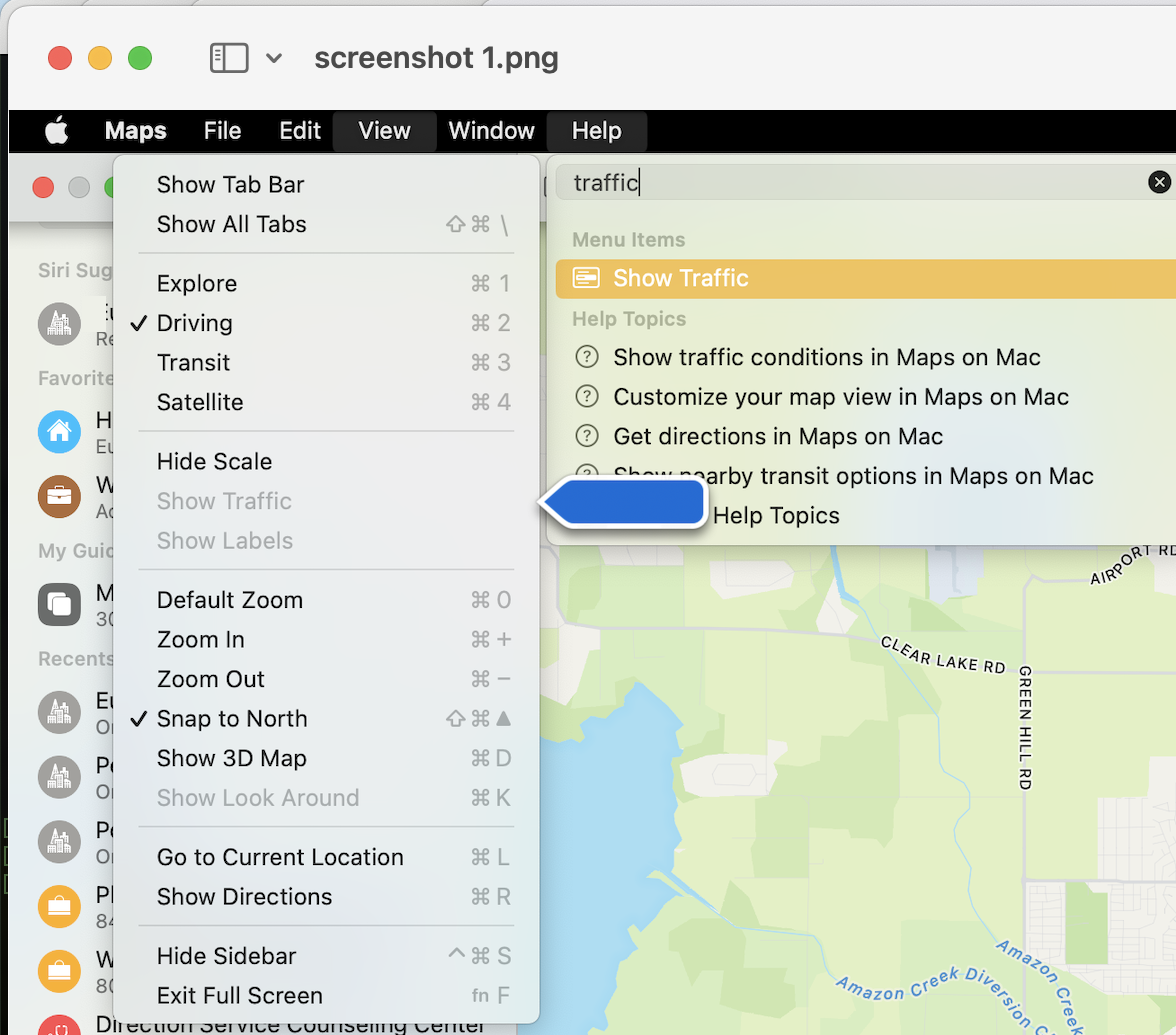
Task: Close the open View menu
Action: 385,130
